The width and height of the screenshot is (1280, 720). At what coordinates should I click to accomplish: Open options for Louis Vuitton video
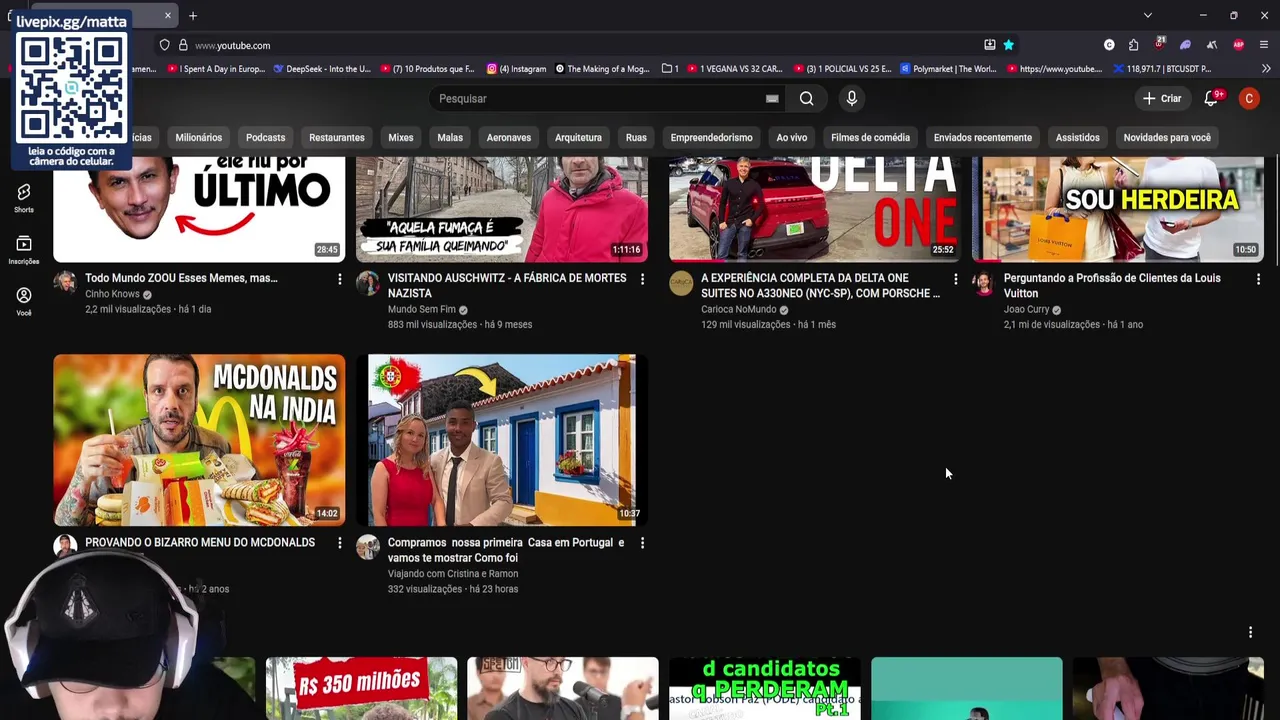(1258, 279)
